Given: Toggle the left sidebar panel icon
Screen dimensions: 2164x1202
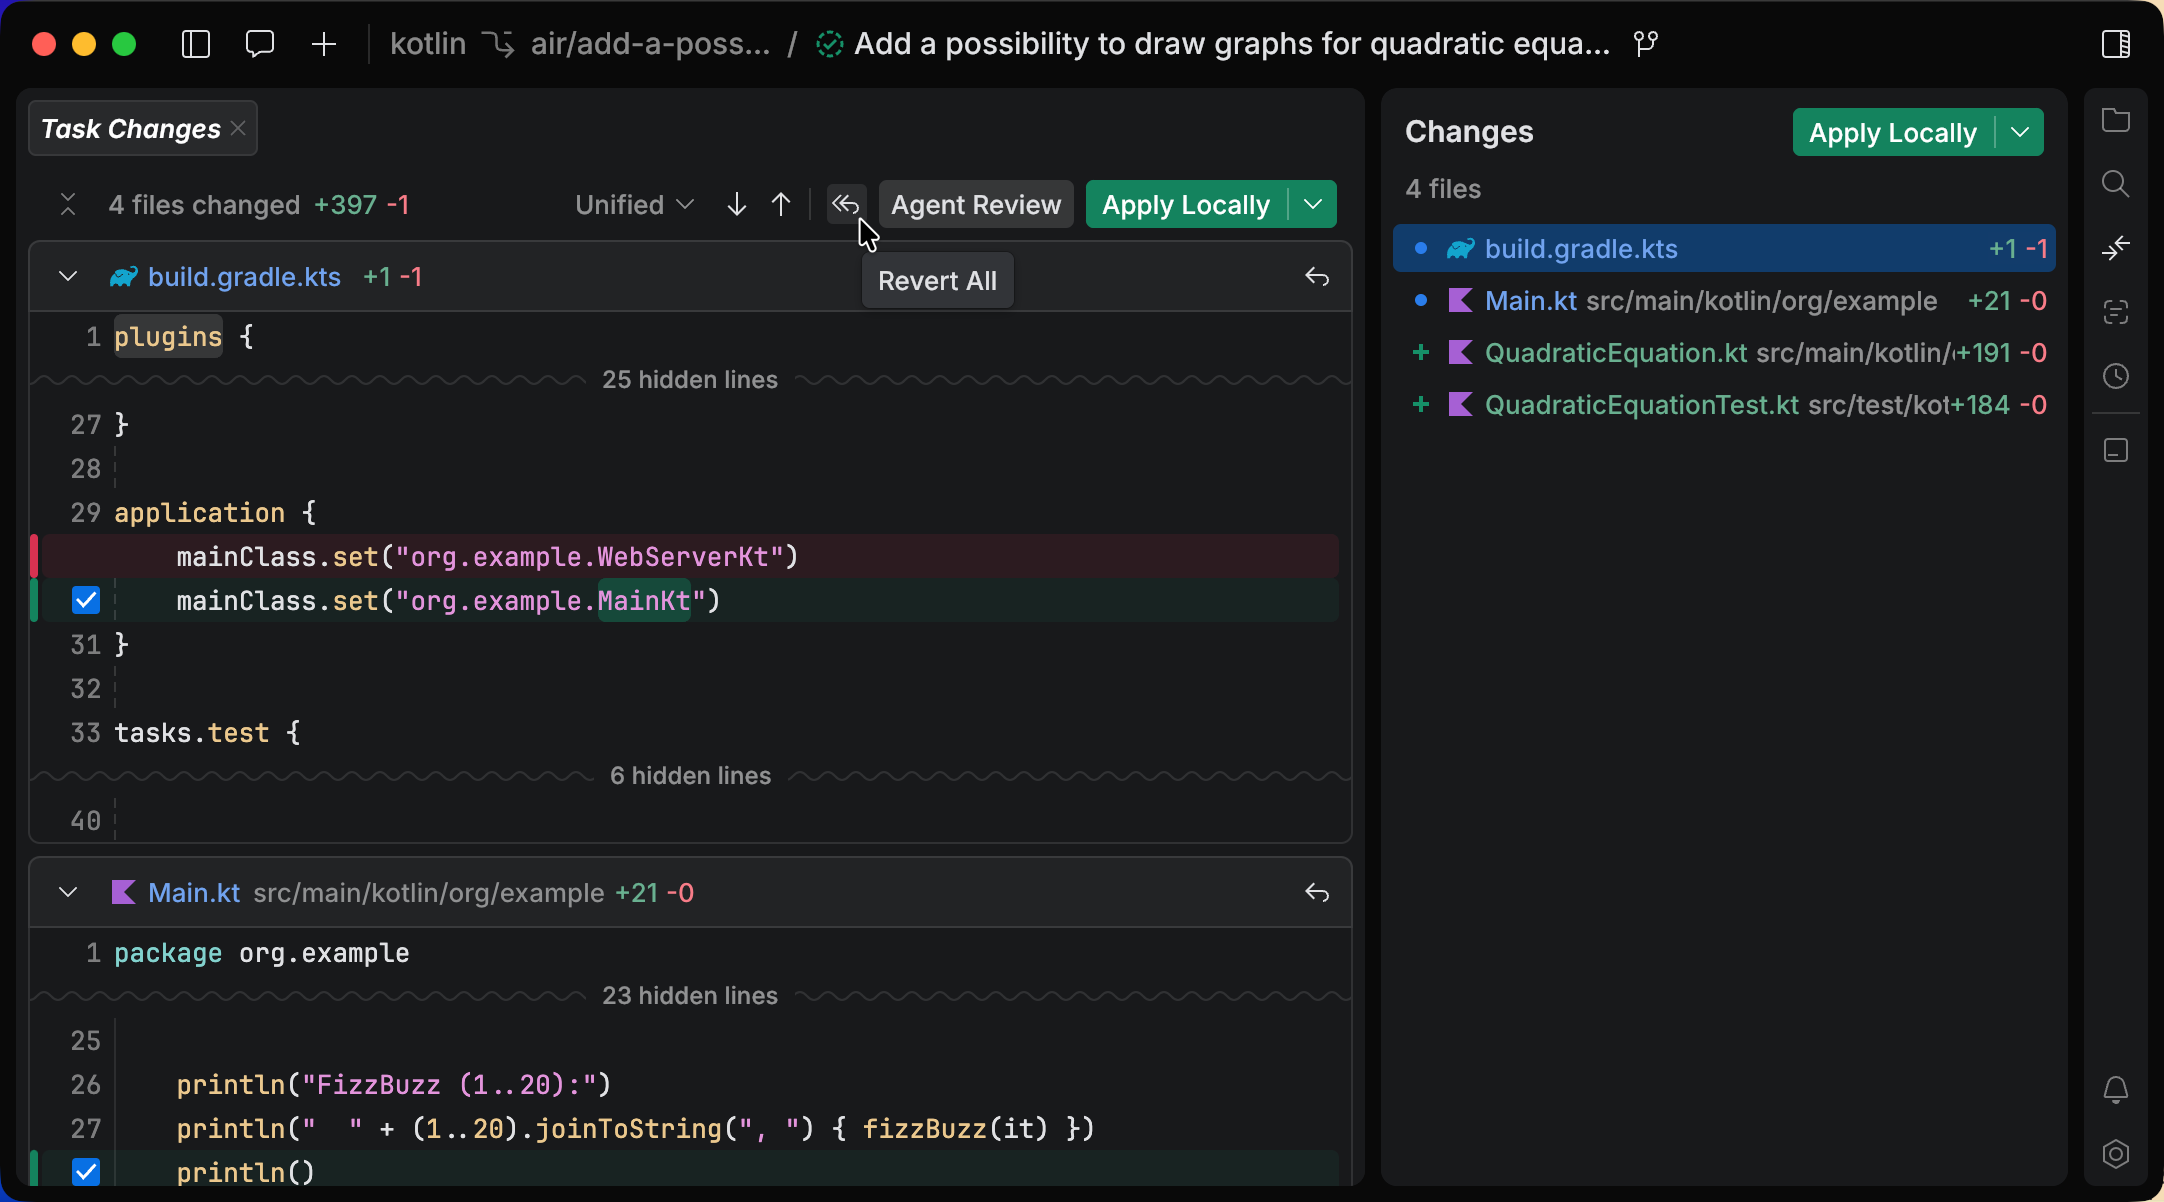Looking at the screenshot, I should point(196,44).
